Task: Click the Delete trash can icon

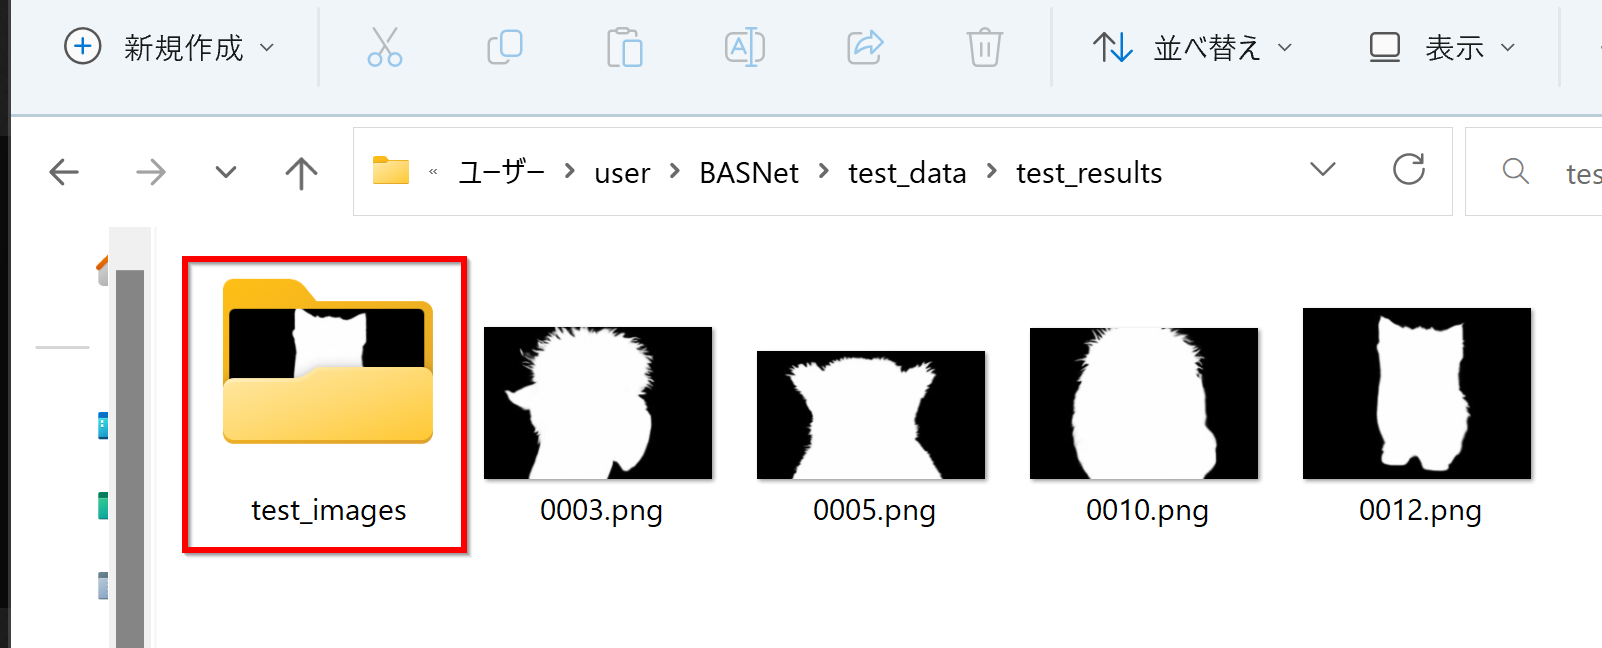Action: 985,47
